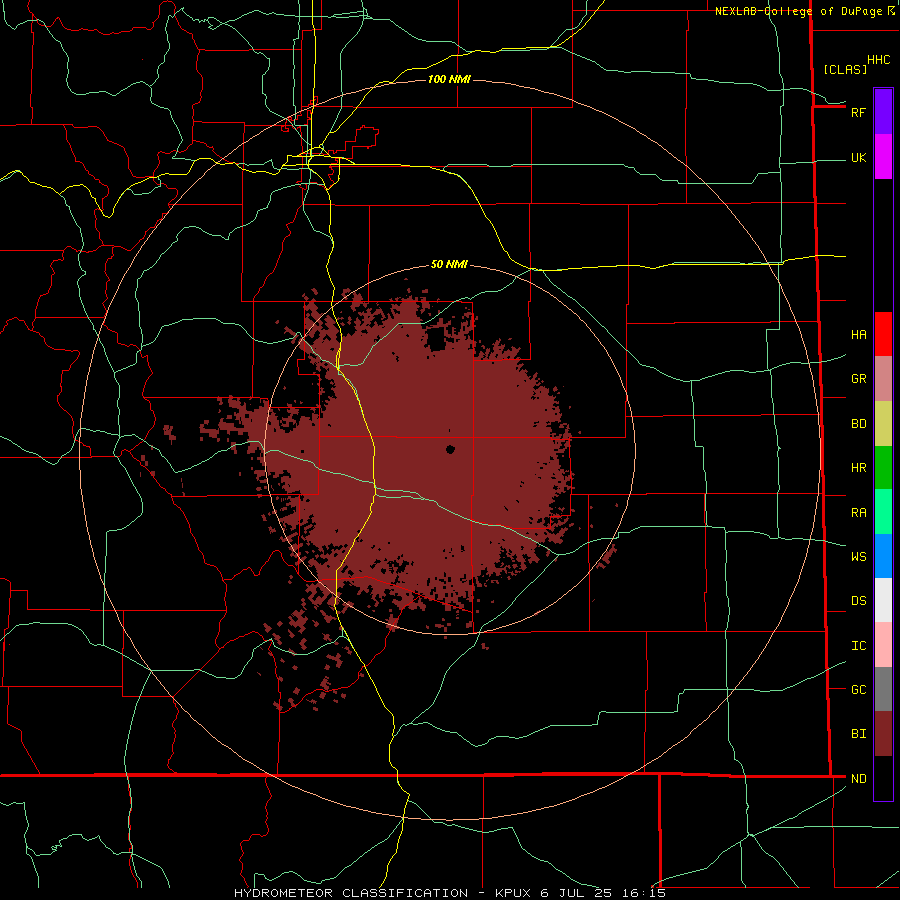Click the RF legend label text
Image resolution: width=900 pixels, height=900 pixels.
[x=858, y=112]
